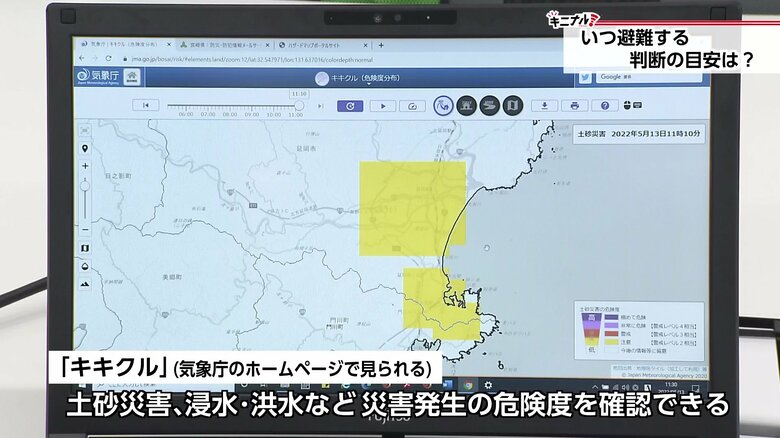
Task: Click the large yellow warning area on map
Action: (x=413, y=209)
